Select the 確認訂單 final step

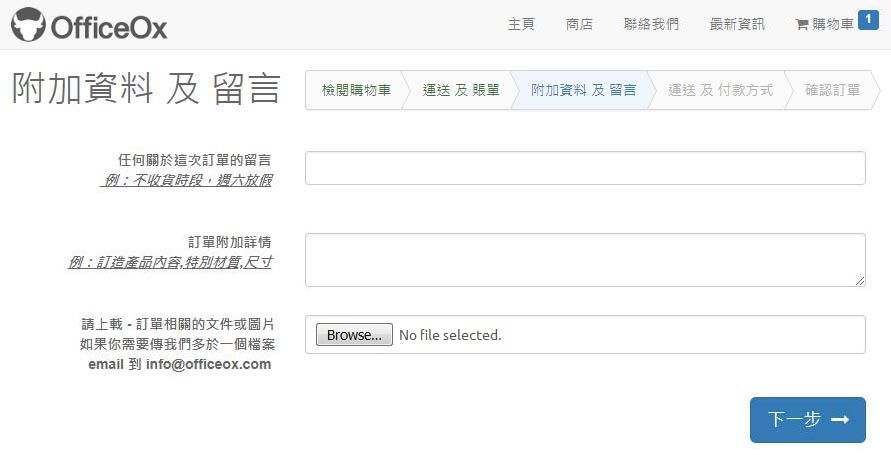coord(832,90)
